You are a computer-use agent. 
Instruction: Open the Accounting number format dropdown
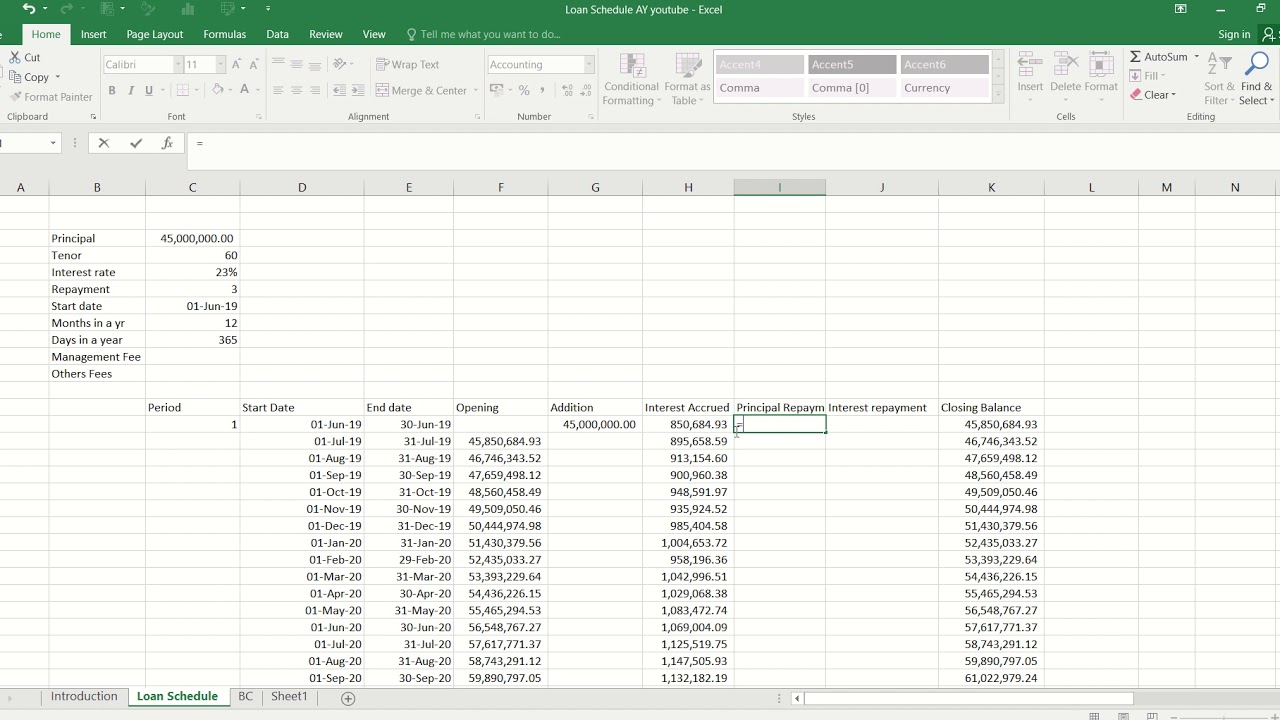click(x=589, y=64)
